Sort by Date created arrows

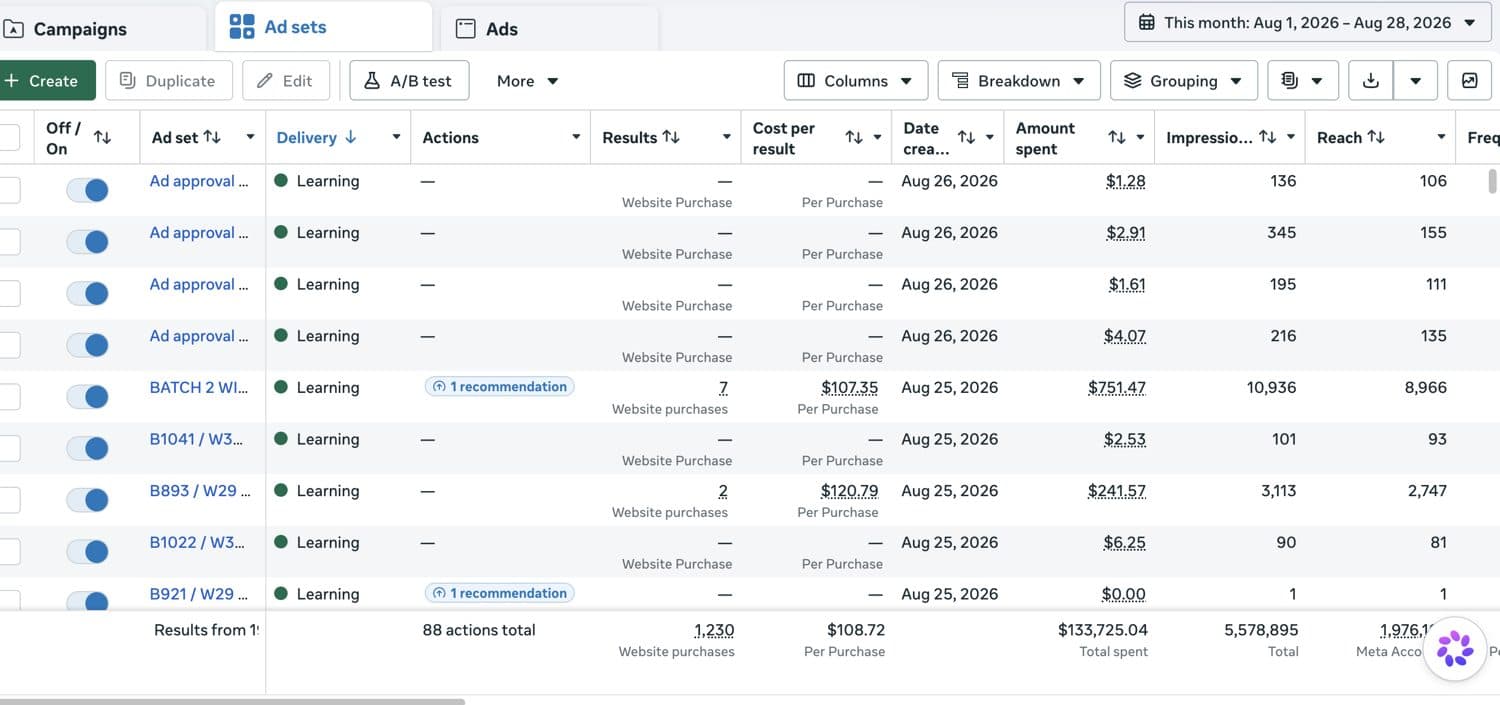coord(966,137)
